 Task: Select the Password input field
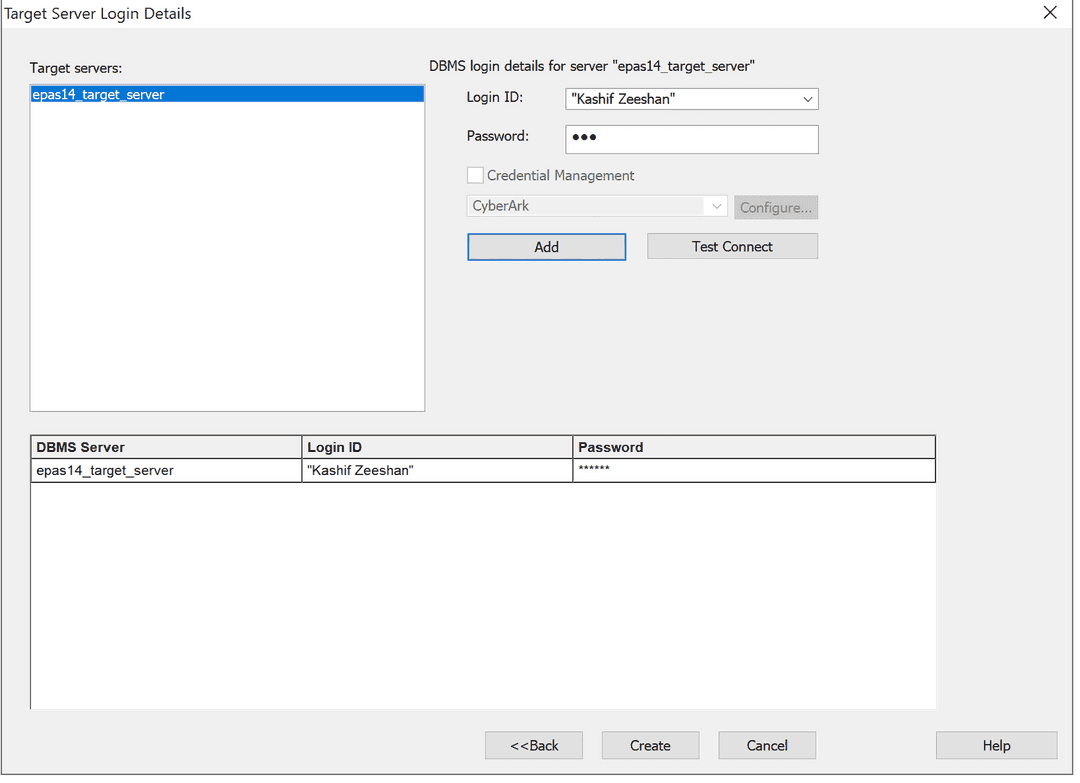point(691,139)
